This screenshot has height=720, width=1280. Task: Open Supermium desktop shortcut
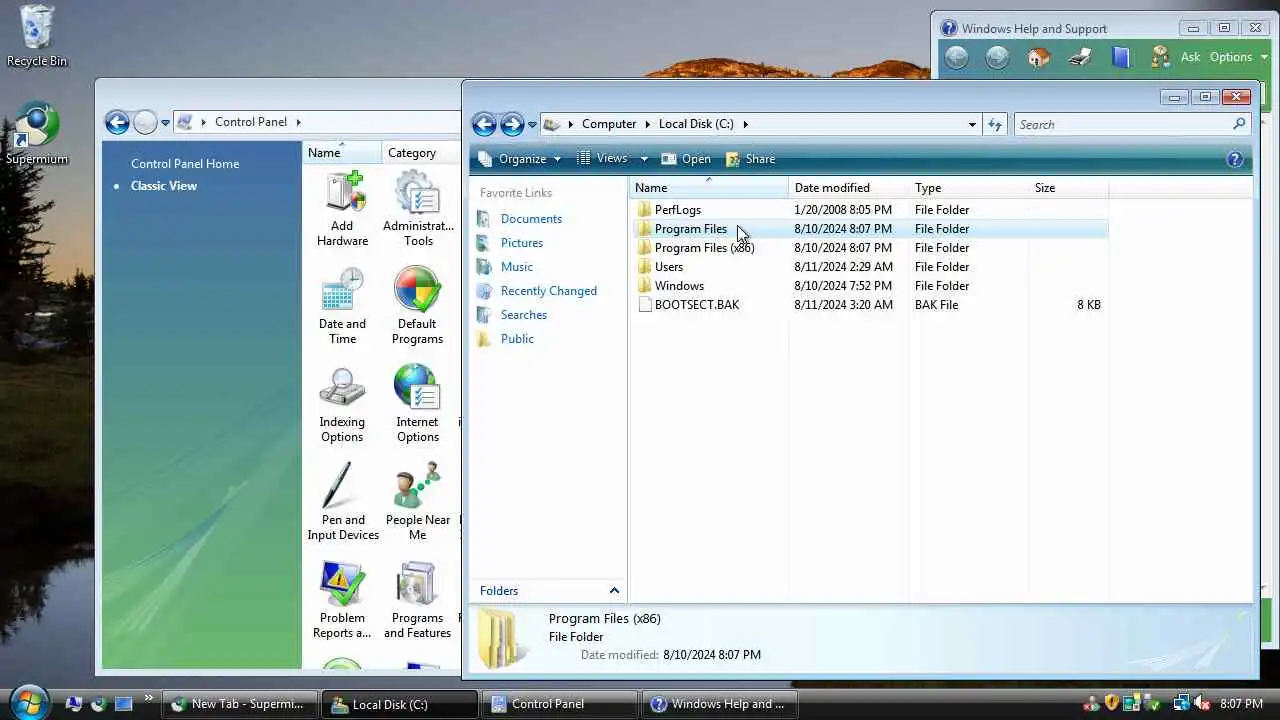[x=37, y=134]
